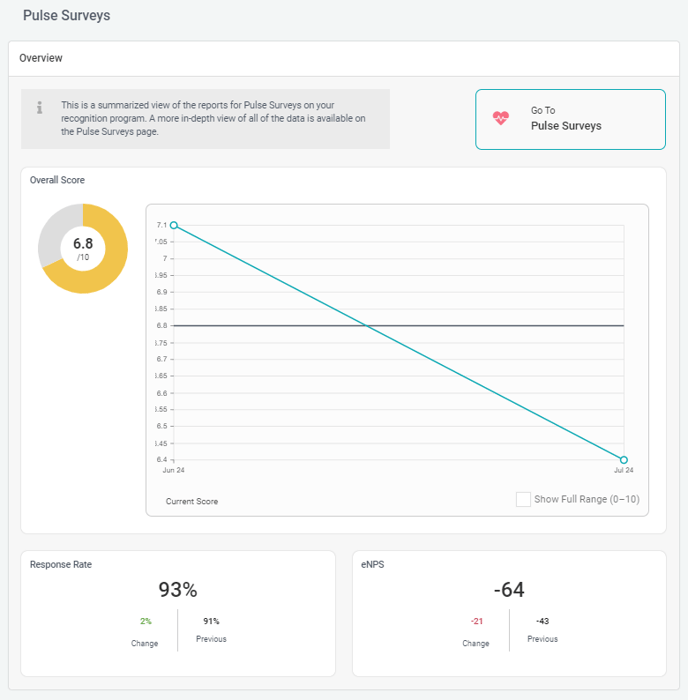The image size is (688, 700).
Task: Enable the Show Full Range checkbox
Action: point(523,499)
